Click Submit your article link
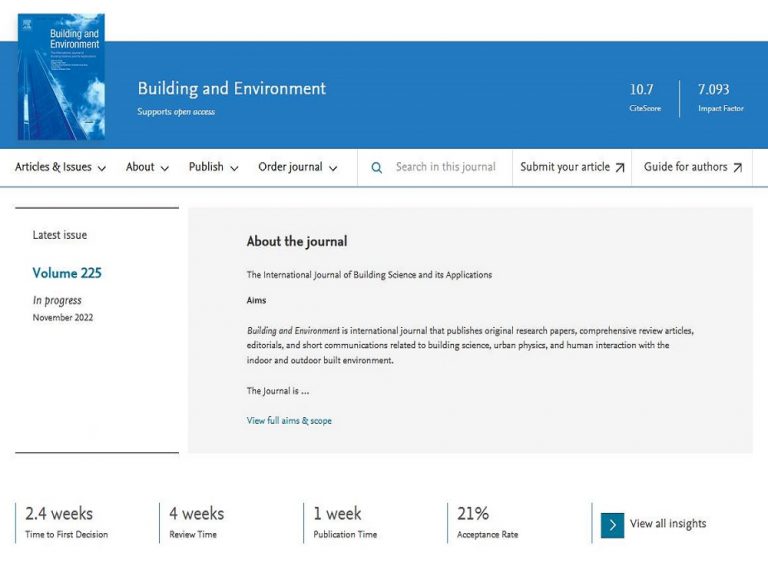The height and width of the screenshot is (576, 768). pos(565,167)
